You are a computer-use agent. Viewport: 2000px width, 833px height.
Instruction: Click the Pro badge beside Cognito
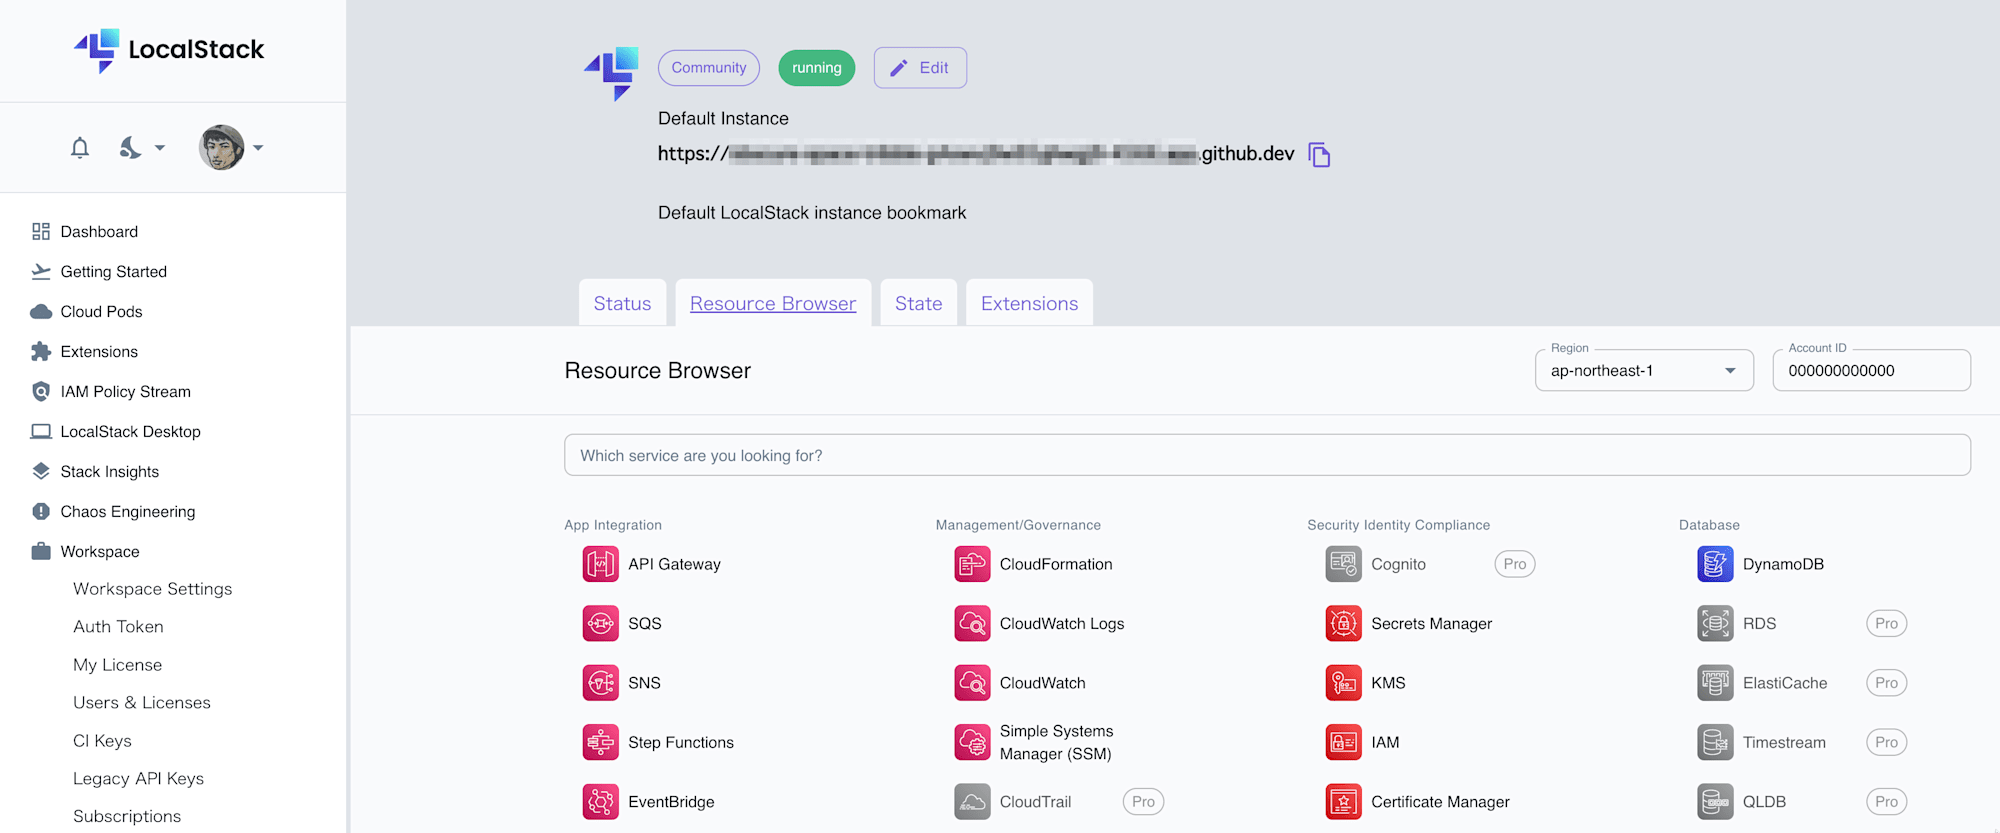(x=1515, y=564)
